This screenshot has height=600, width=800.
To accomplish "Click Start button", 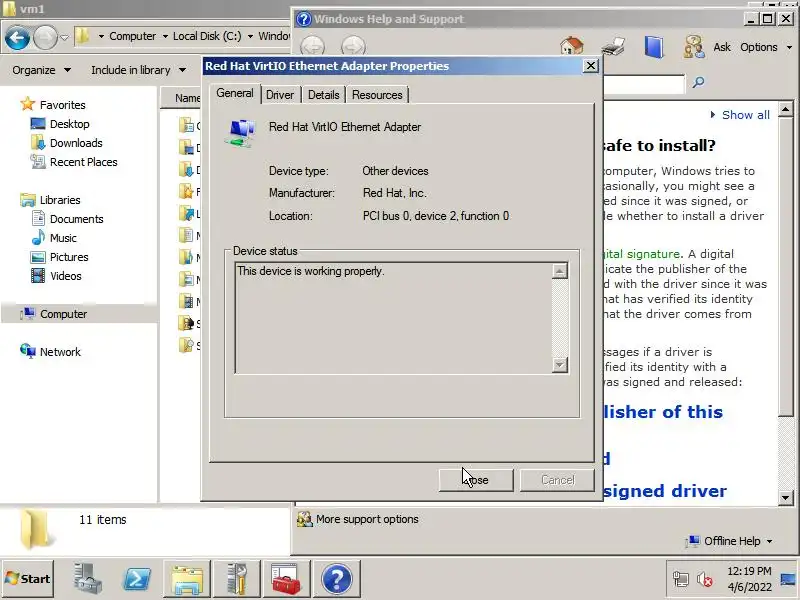I will (28, 579).
